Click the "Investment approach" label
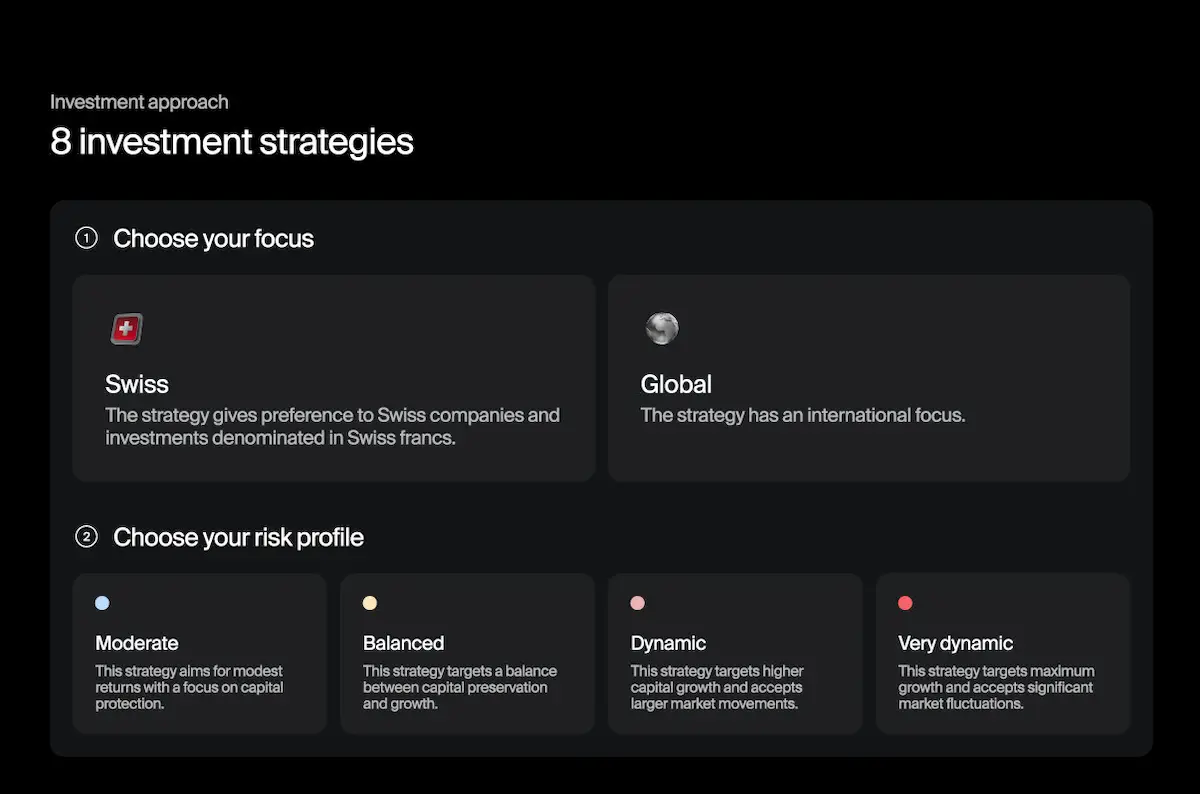This screenshot has height=794, width=1200. pyautogui.click(x=139, y=102)
